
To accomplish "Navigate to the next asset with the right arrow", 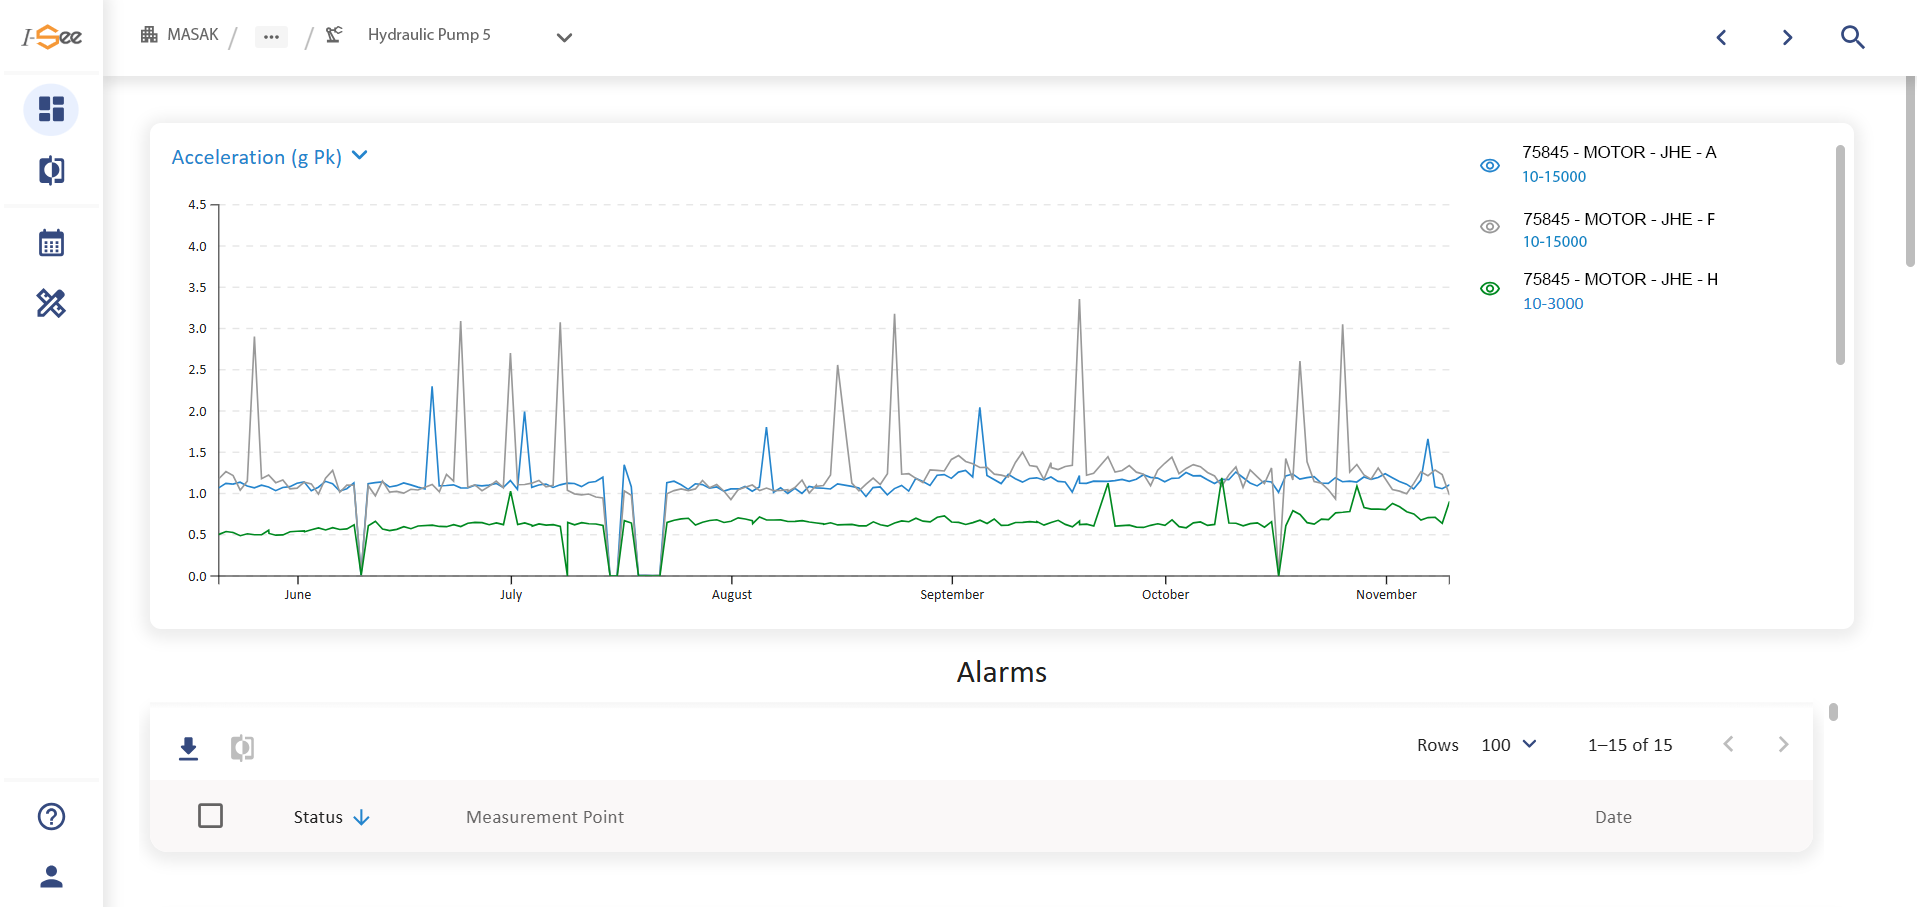I will pyautogui.click(x=1787, y=37).
